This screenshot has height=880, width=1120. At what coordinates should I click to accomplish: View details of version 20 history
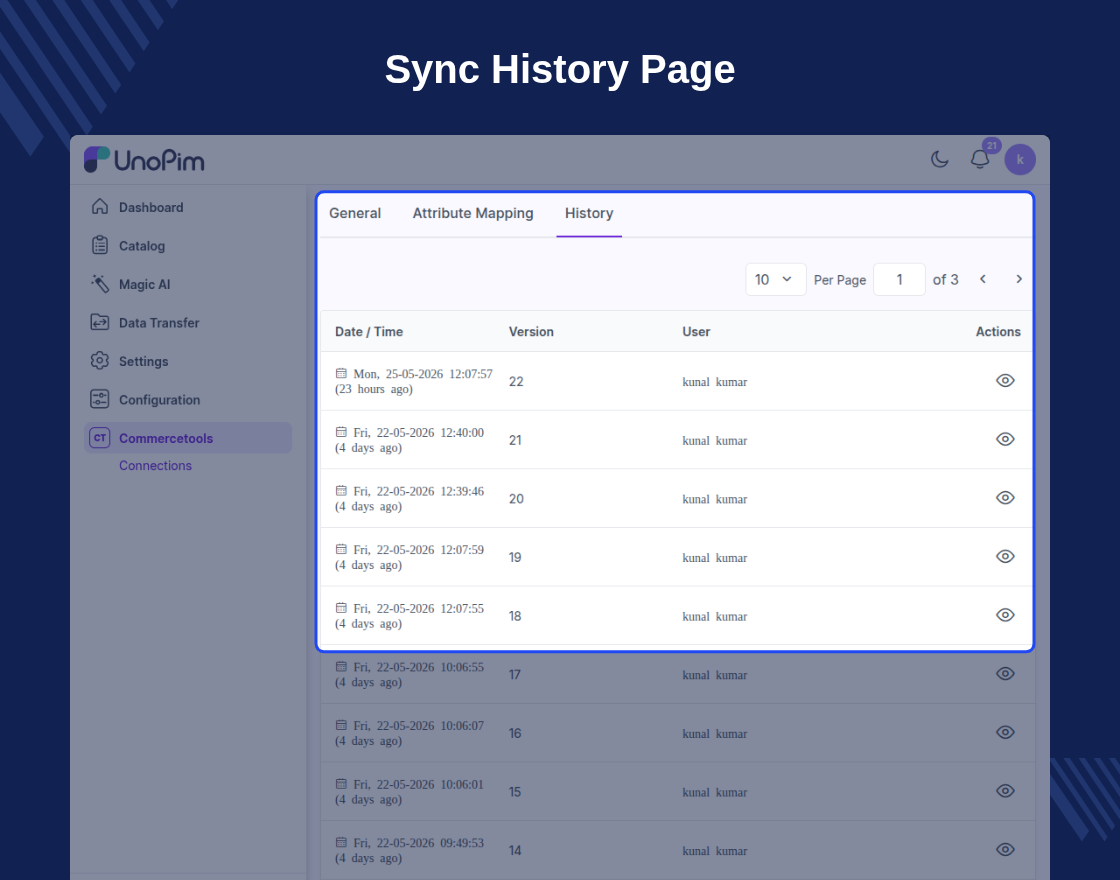(1005, 498)
